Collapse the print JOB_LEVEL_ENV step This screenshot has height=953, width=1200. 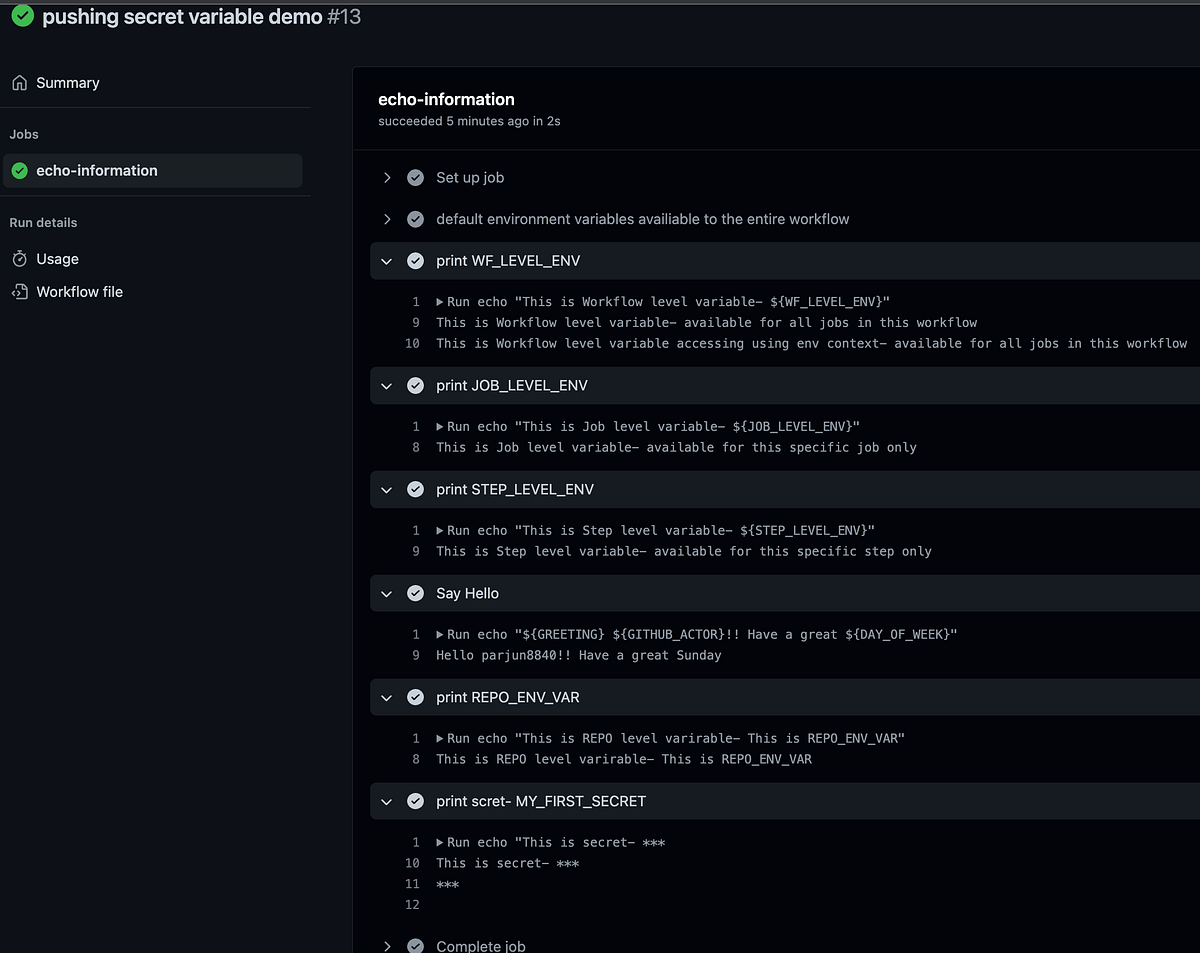387,386
